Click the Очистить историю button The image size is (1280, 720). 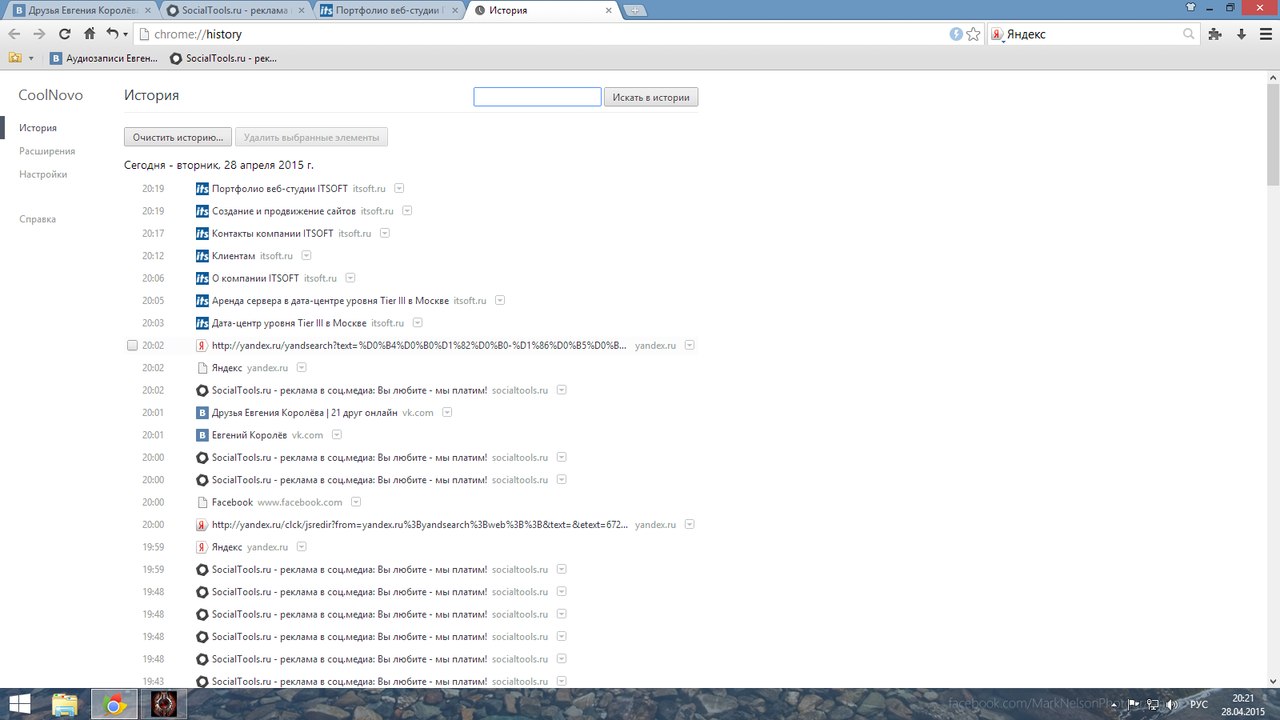tap(178, 137)
